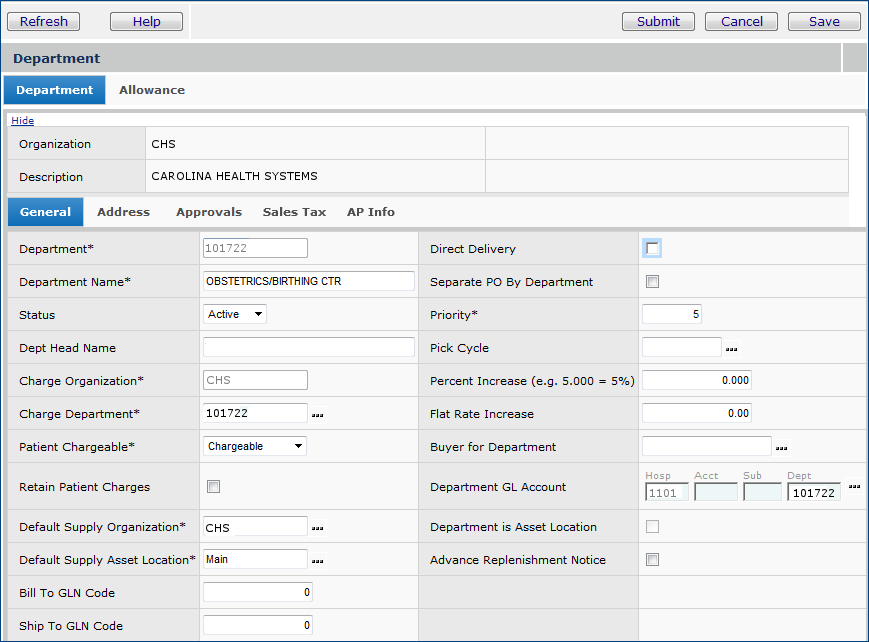The height and width of the screenshot is (642, 869).
Task: Enable the Direct Delivery checkbox
Action: click(x=653, y=249)
